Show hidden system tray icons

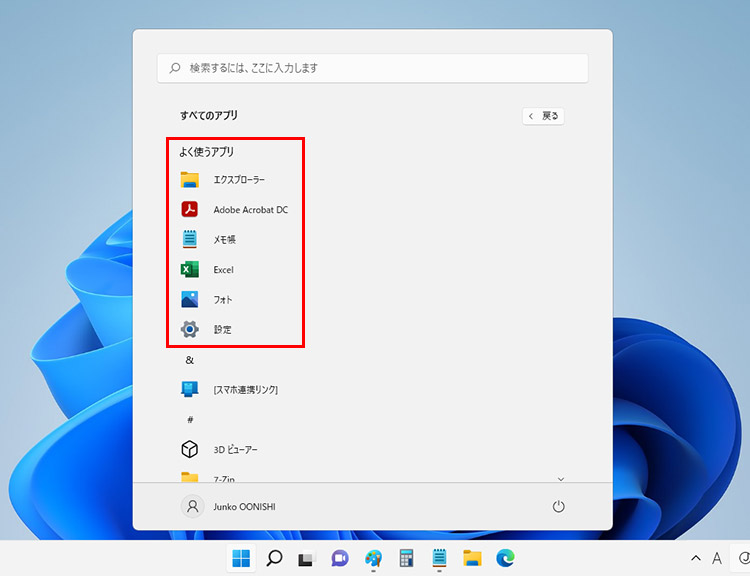695,558
